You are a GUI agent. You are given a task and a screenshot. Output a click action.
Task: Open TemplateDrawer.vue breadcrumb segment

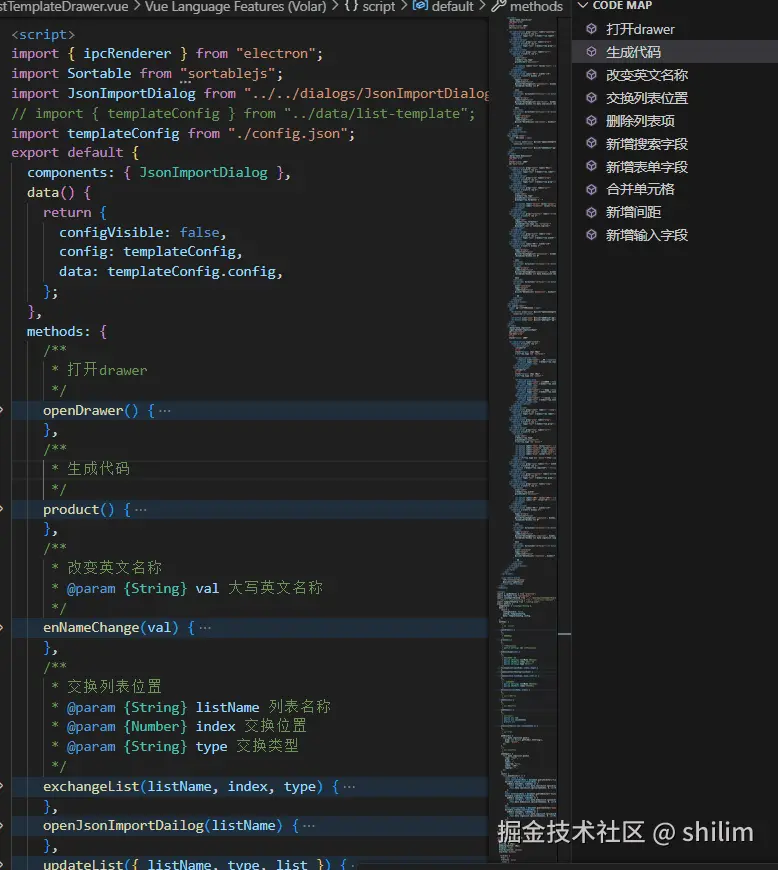pyautogui.click(x=64, y=7)
